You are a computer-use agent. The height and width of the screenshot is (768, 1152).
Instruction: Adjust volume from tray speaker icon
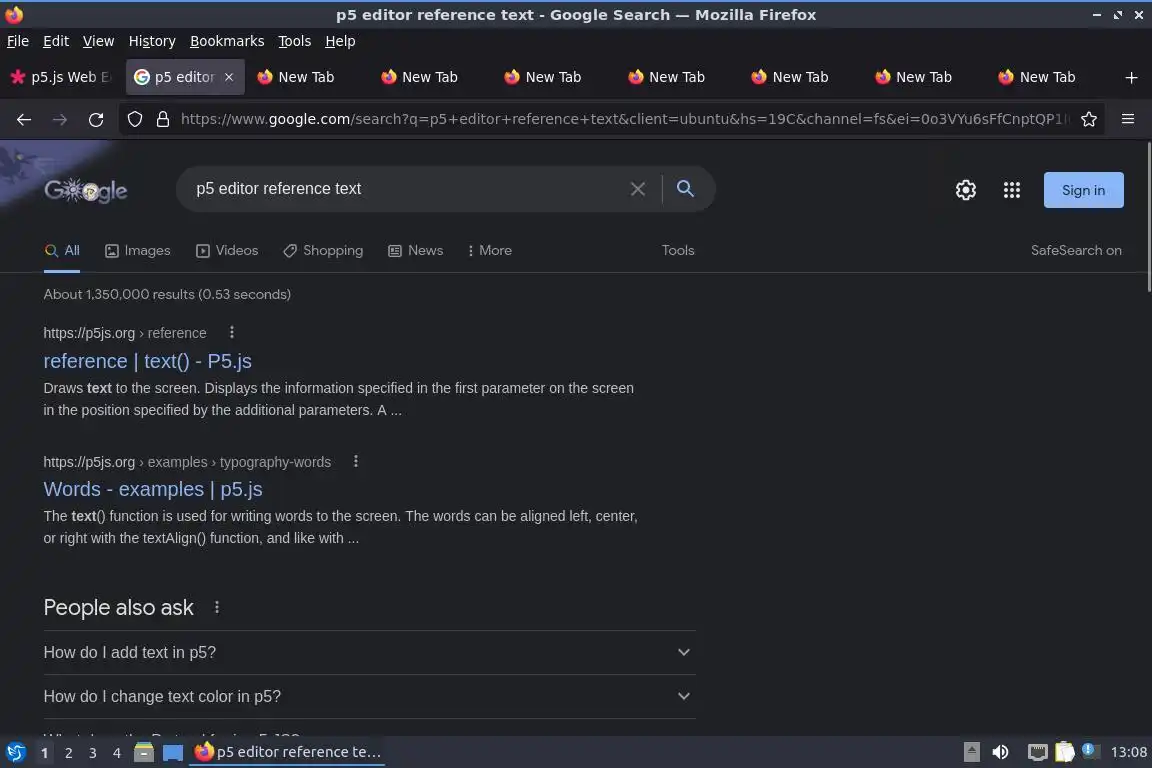coord(1000,753)
